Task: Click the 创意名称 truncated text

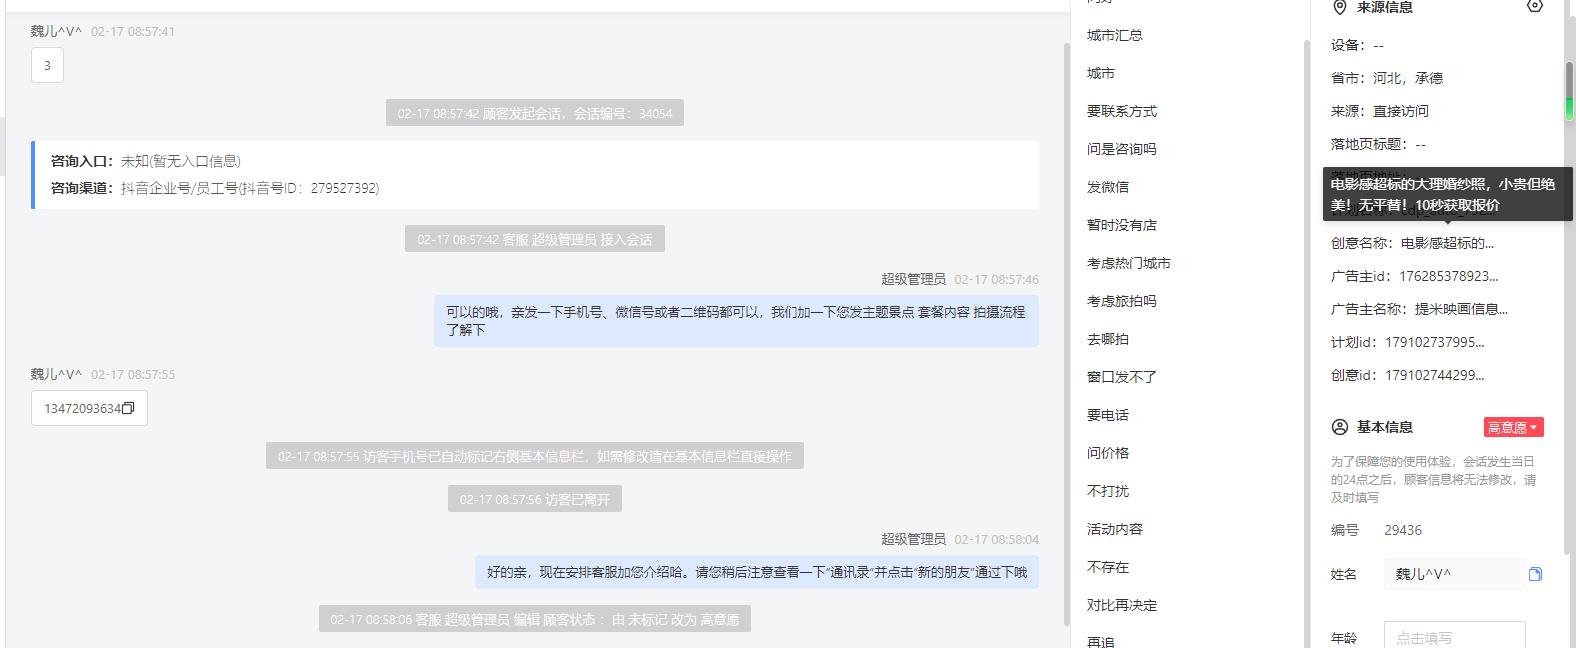Action: click(1447, 243)
